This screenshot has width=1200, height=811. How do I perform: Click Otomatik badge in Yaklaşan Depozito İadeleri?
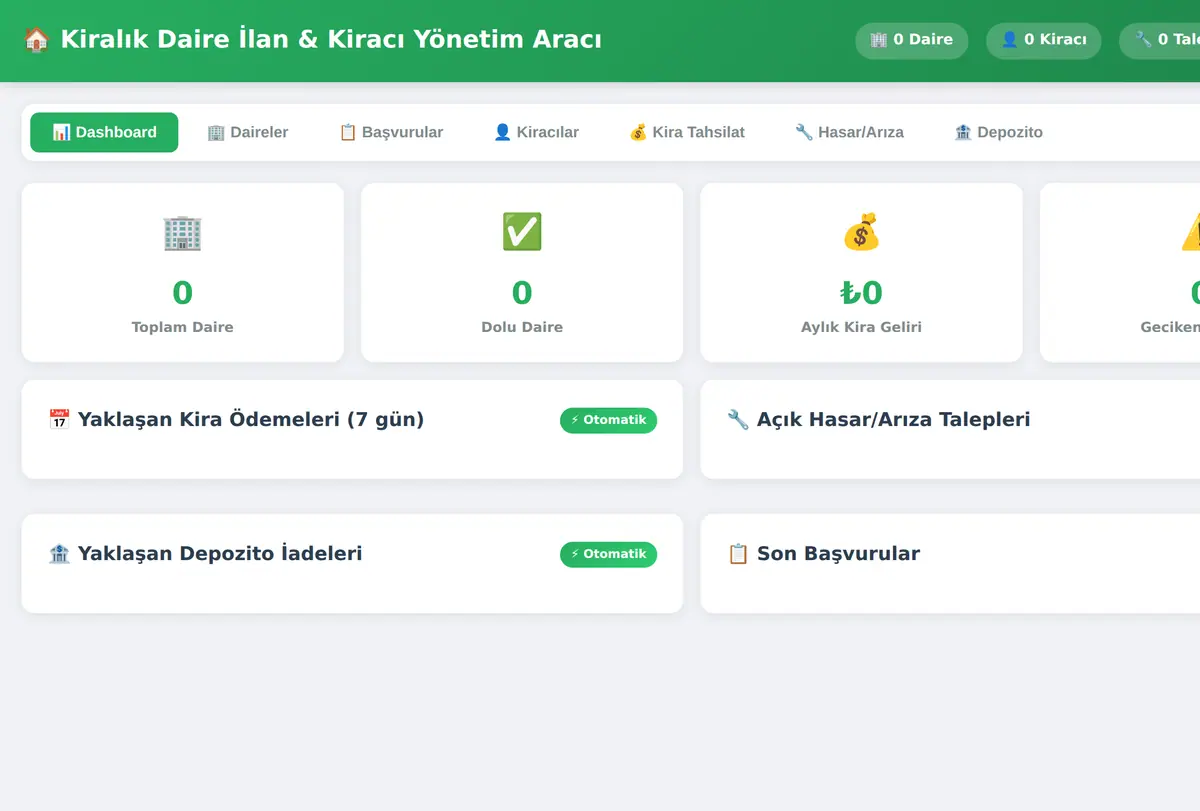(608, 554)
